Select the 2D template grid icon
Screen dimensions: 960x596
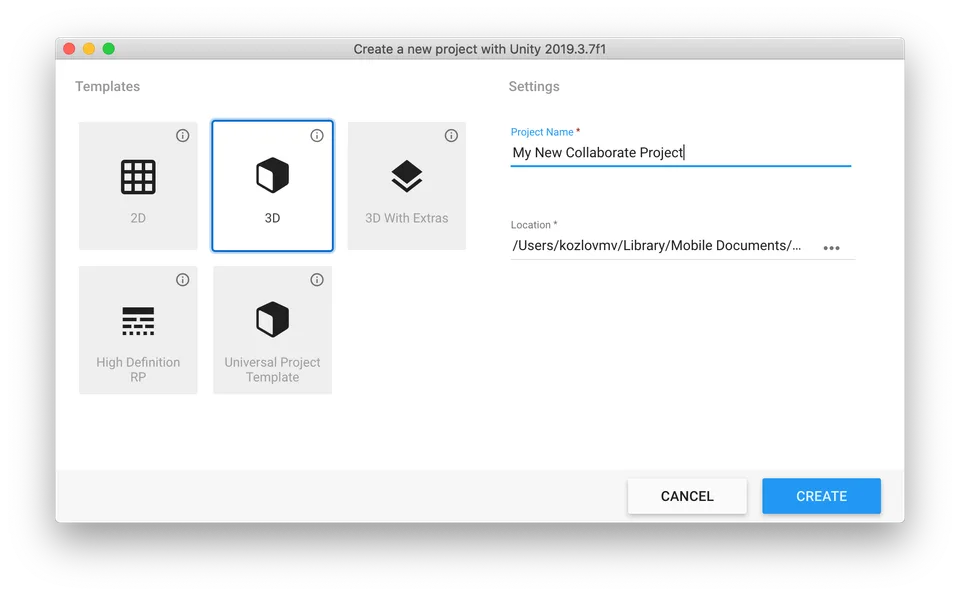tap(138, 177)
